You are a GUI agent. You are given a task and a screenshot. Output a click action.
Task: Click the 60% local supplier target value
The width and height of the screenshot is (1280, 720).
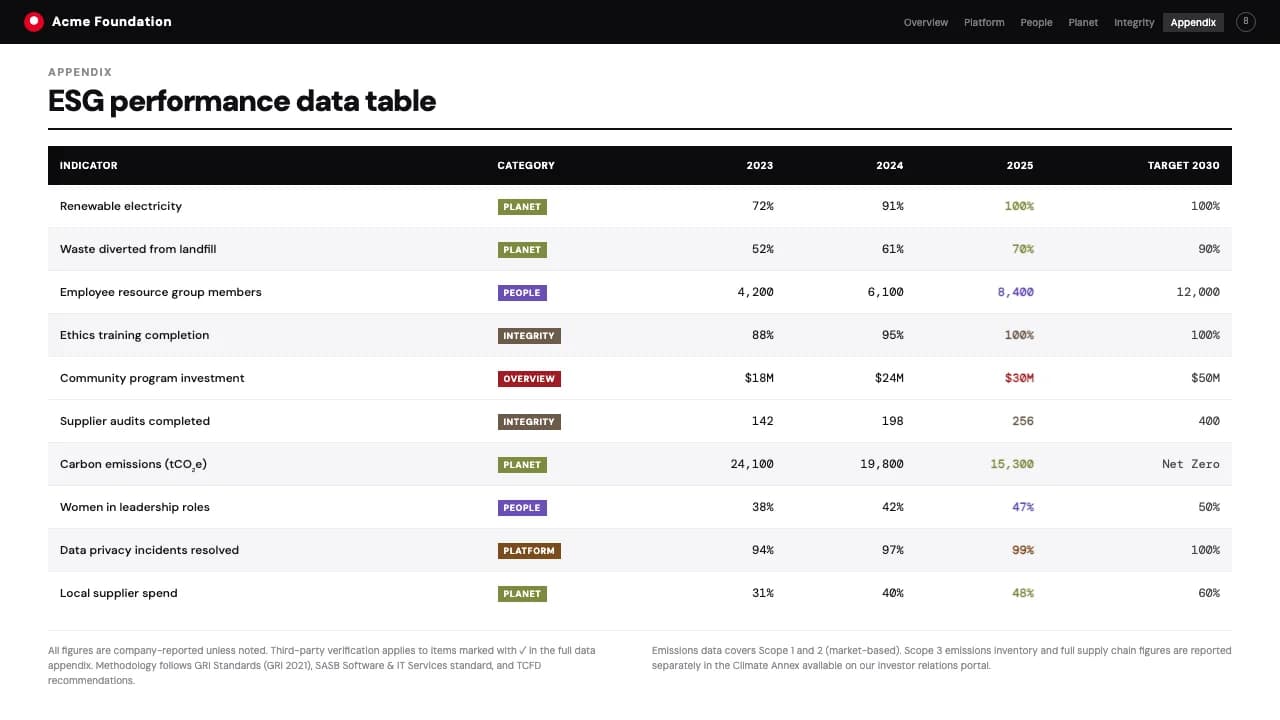[1209, 593]
